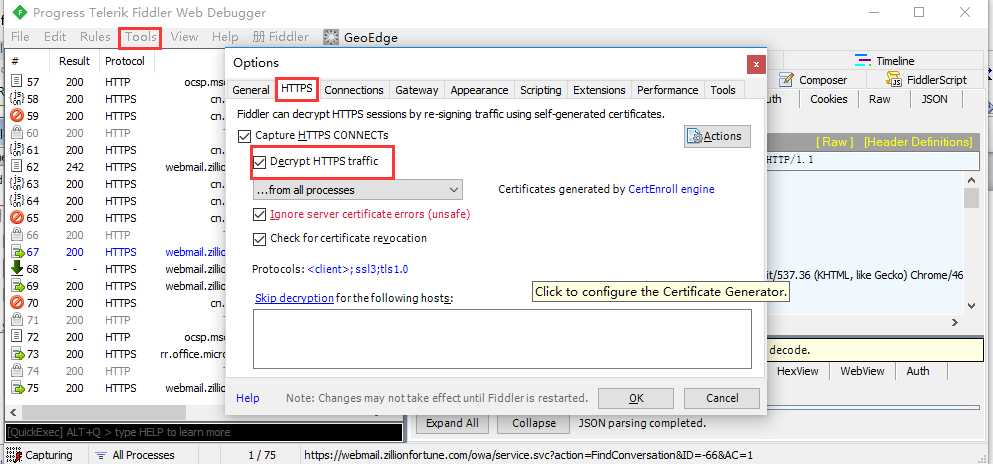Image resolution: width=993 pixels, height=464 pixels.
Task: Click the Collapse button
Action: click(x=534, y=423)
